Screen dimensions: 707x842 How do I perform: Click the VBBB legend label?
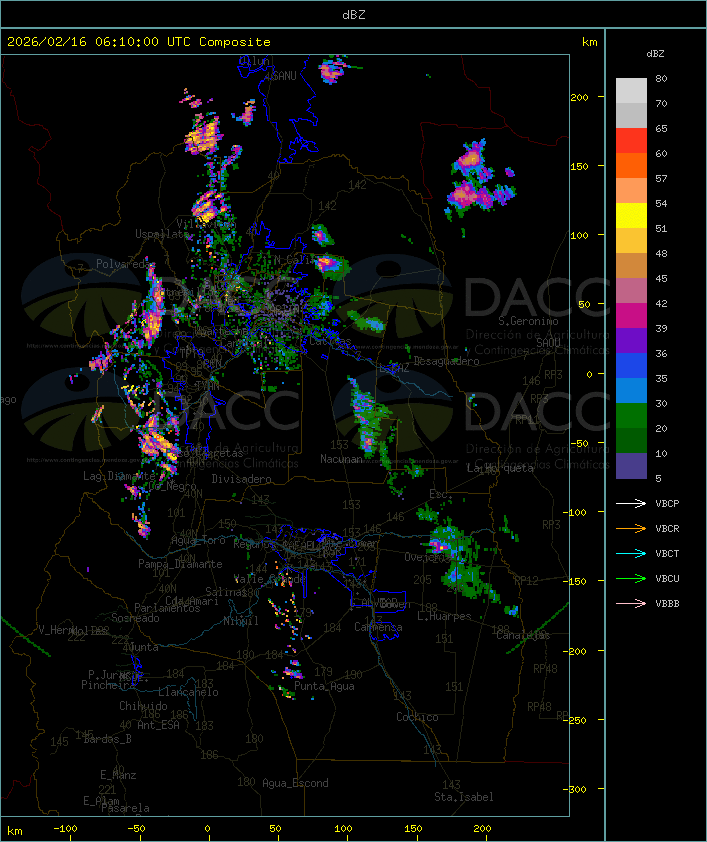[x=667, y=604]
